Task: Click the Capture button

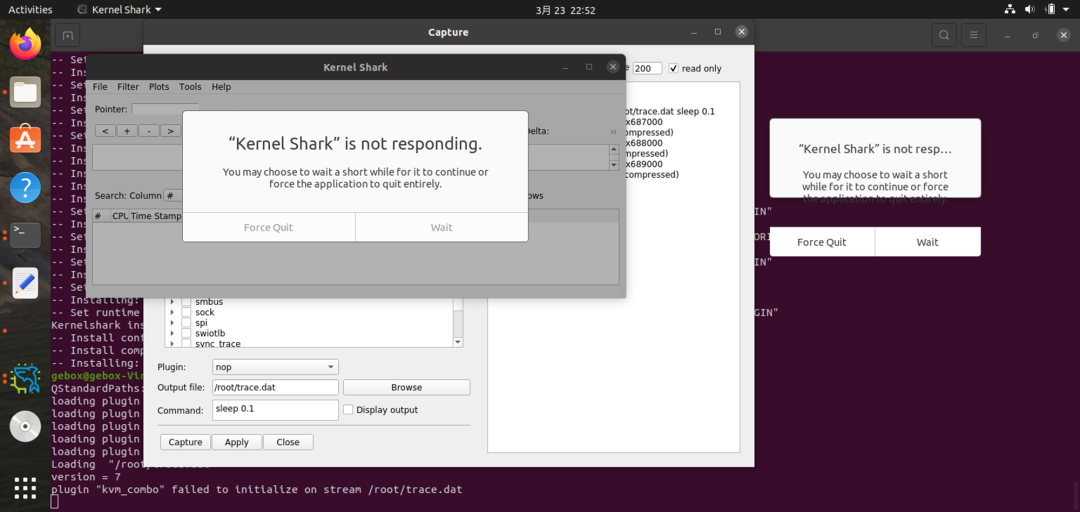Action: (x=185, y=442)
